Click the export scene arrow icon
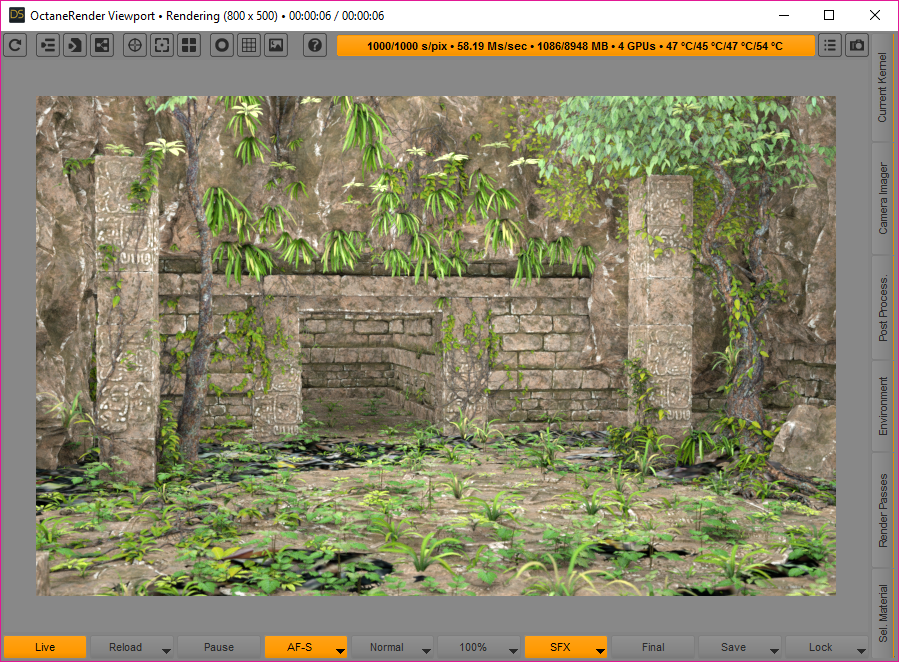 (x=75, y=45)
